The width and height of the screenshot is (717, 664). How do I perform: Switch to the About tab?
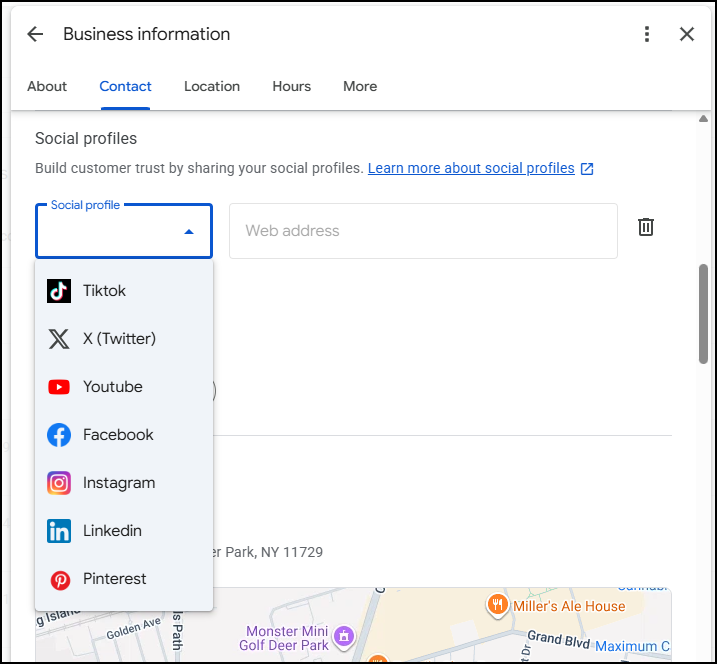point(47,86)
